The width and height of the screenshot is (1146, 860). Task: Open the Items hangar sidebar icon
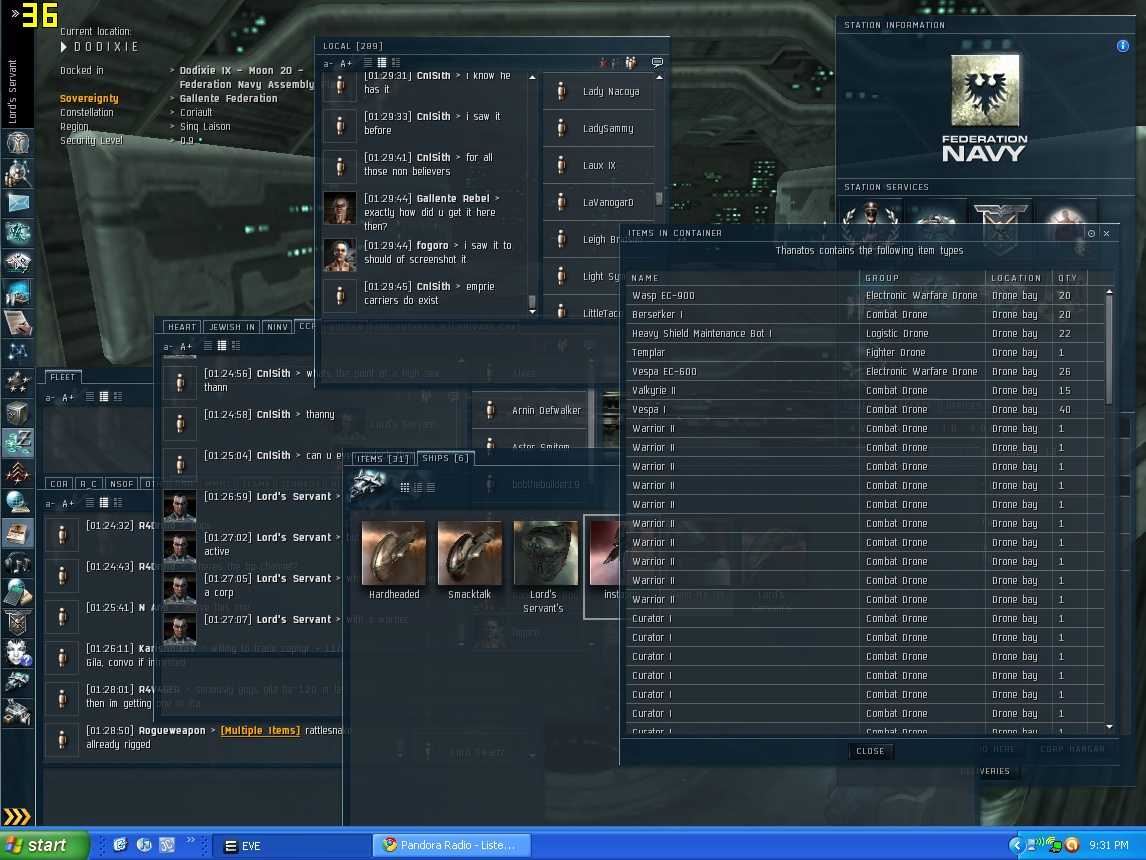coord(18,712)
